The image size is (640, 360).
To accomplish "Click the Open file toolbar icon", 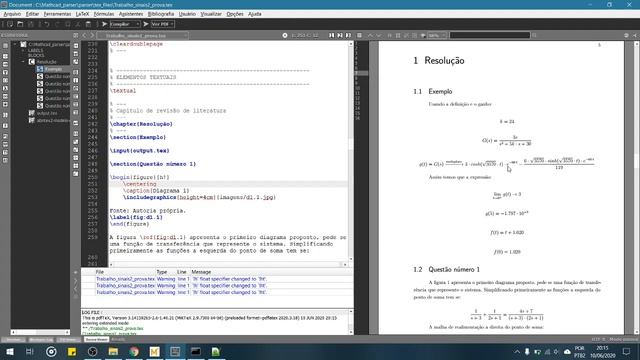I will pos(20,24).
